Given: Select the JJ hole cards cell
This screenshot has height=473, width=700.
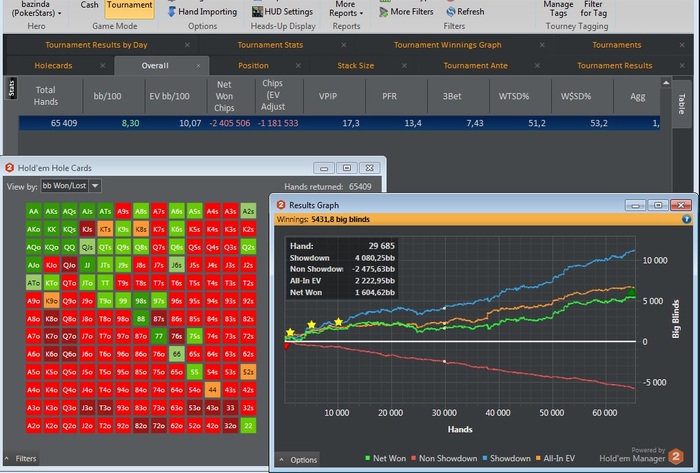Looking at the screenshot, I should (x=87, y=265).
